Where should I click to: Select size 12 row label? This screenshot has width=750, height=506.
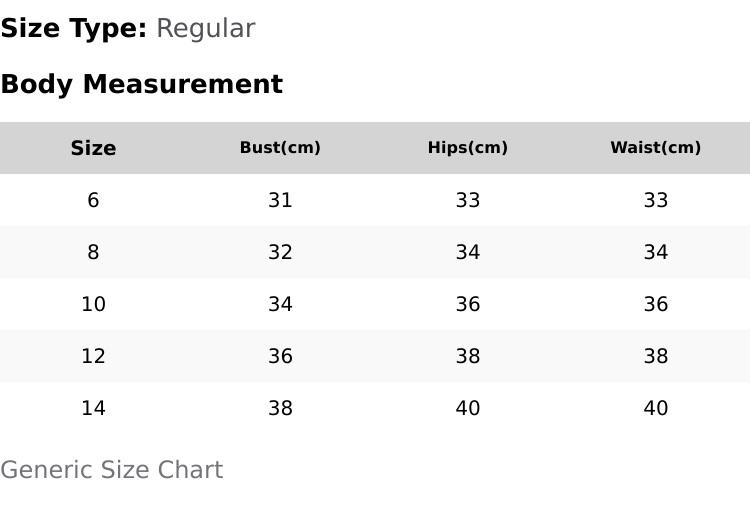pos(93,356)
